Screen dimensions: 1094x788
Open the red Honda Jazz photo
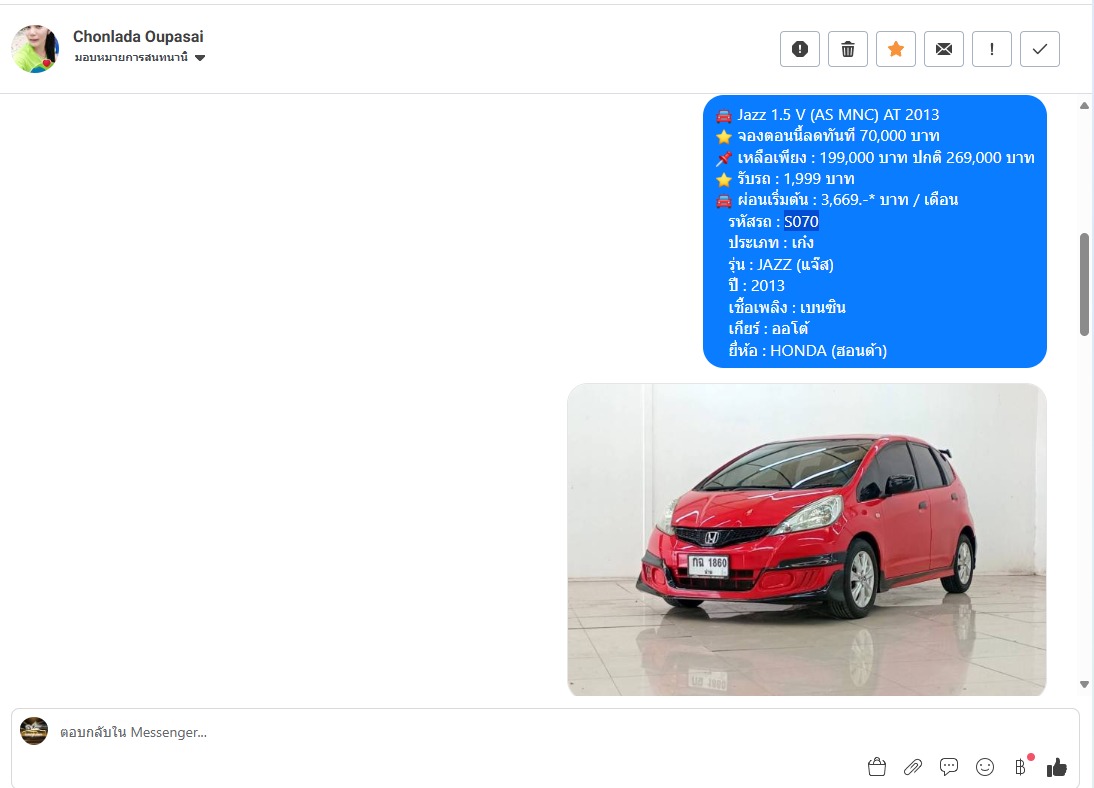click(x=807, y=540)
